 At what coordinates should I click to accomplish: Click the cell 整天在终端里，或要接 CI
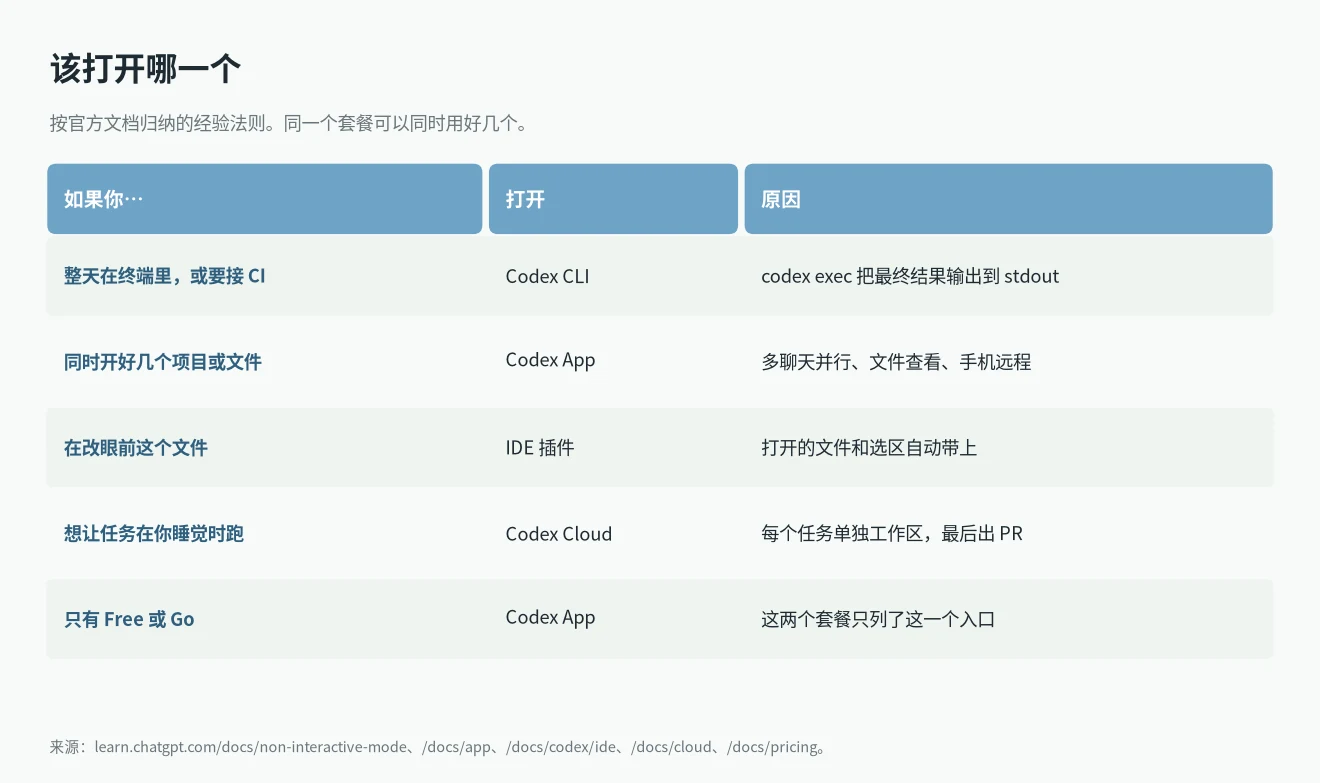pos(165,276)
